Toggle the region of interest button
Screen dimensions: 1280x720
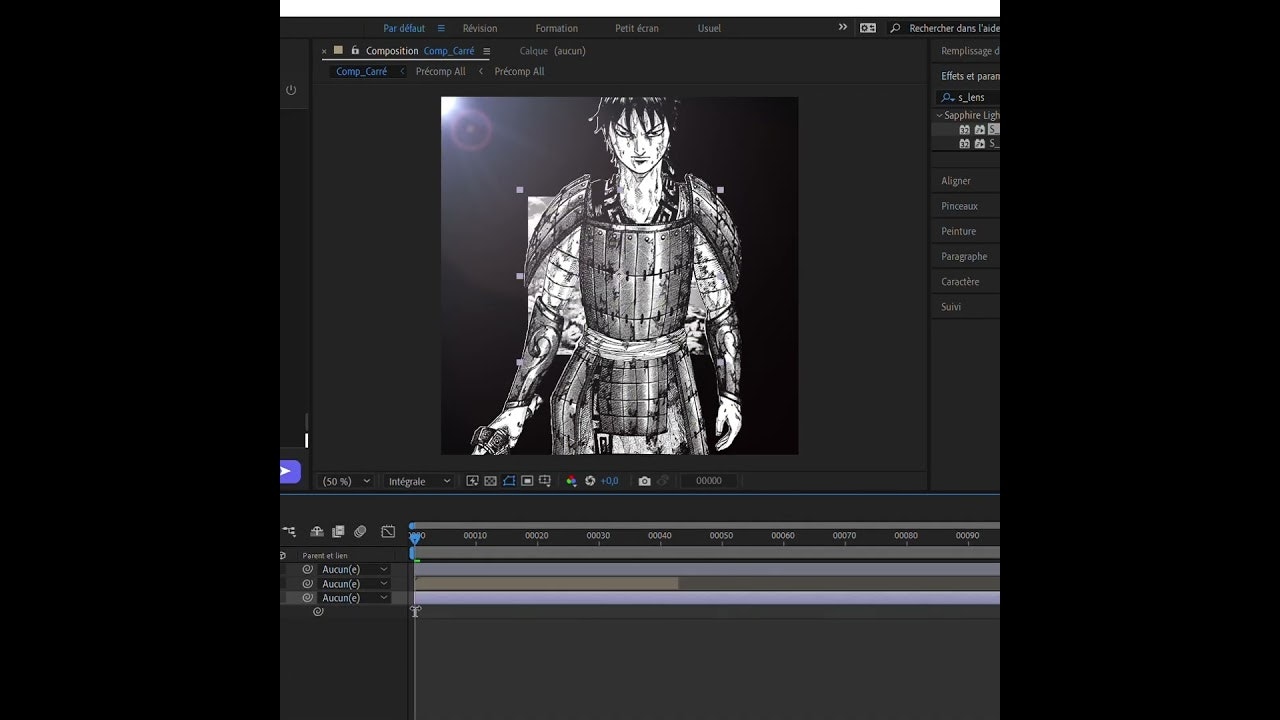tap(527, 481)
